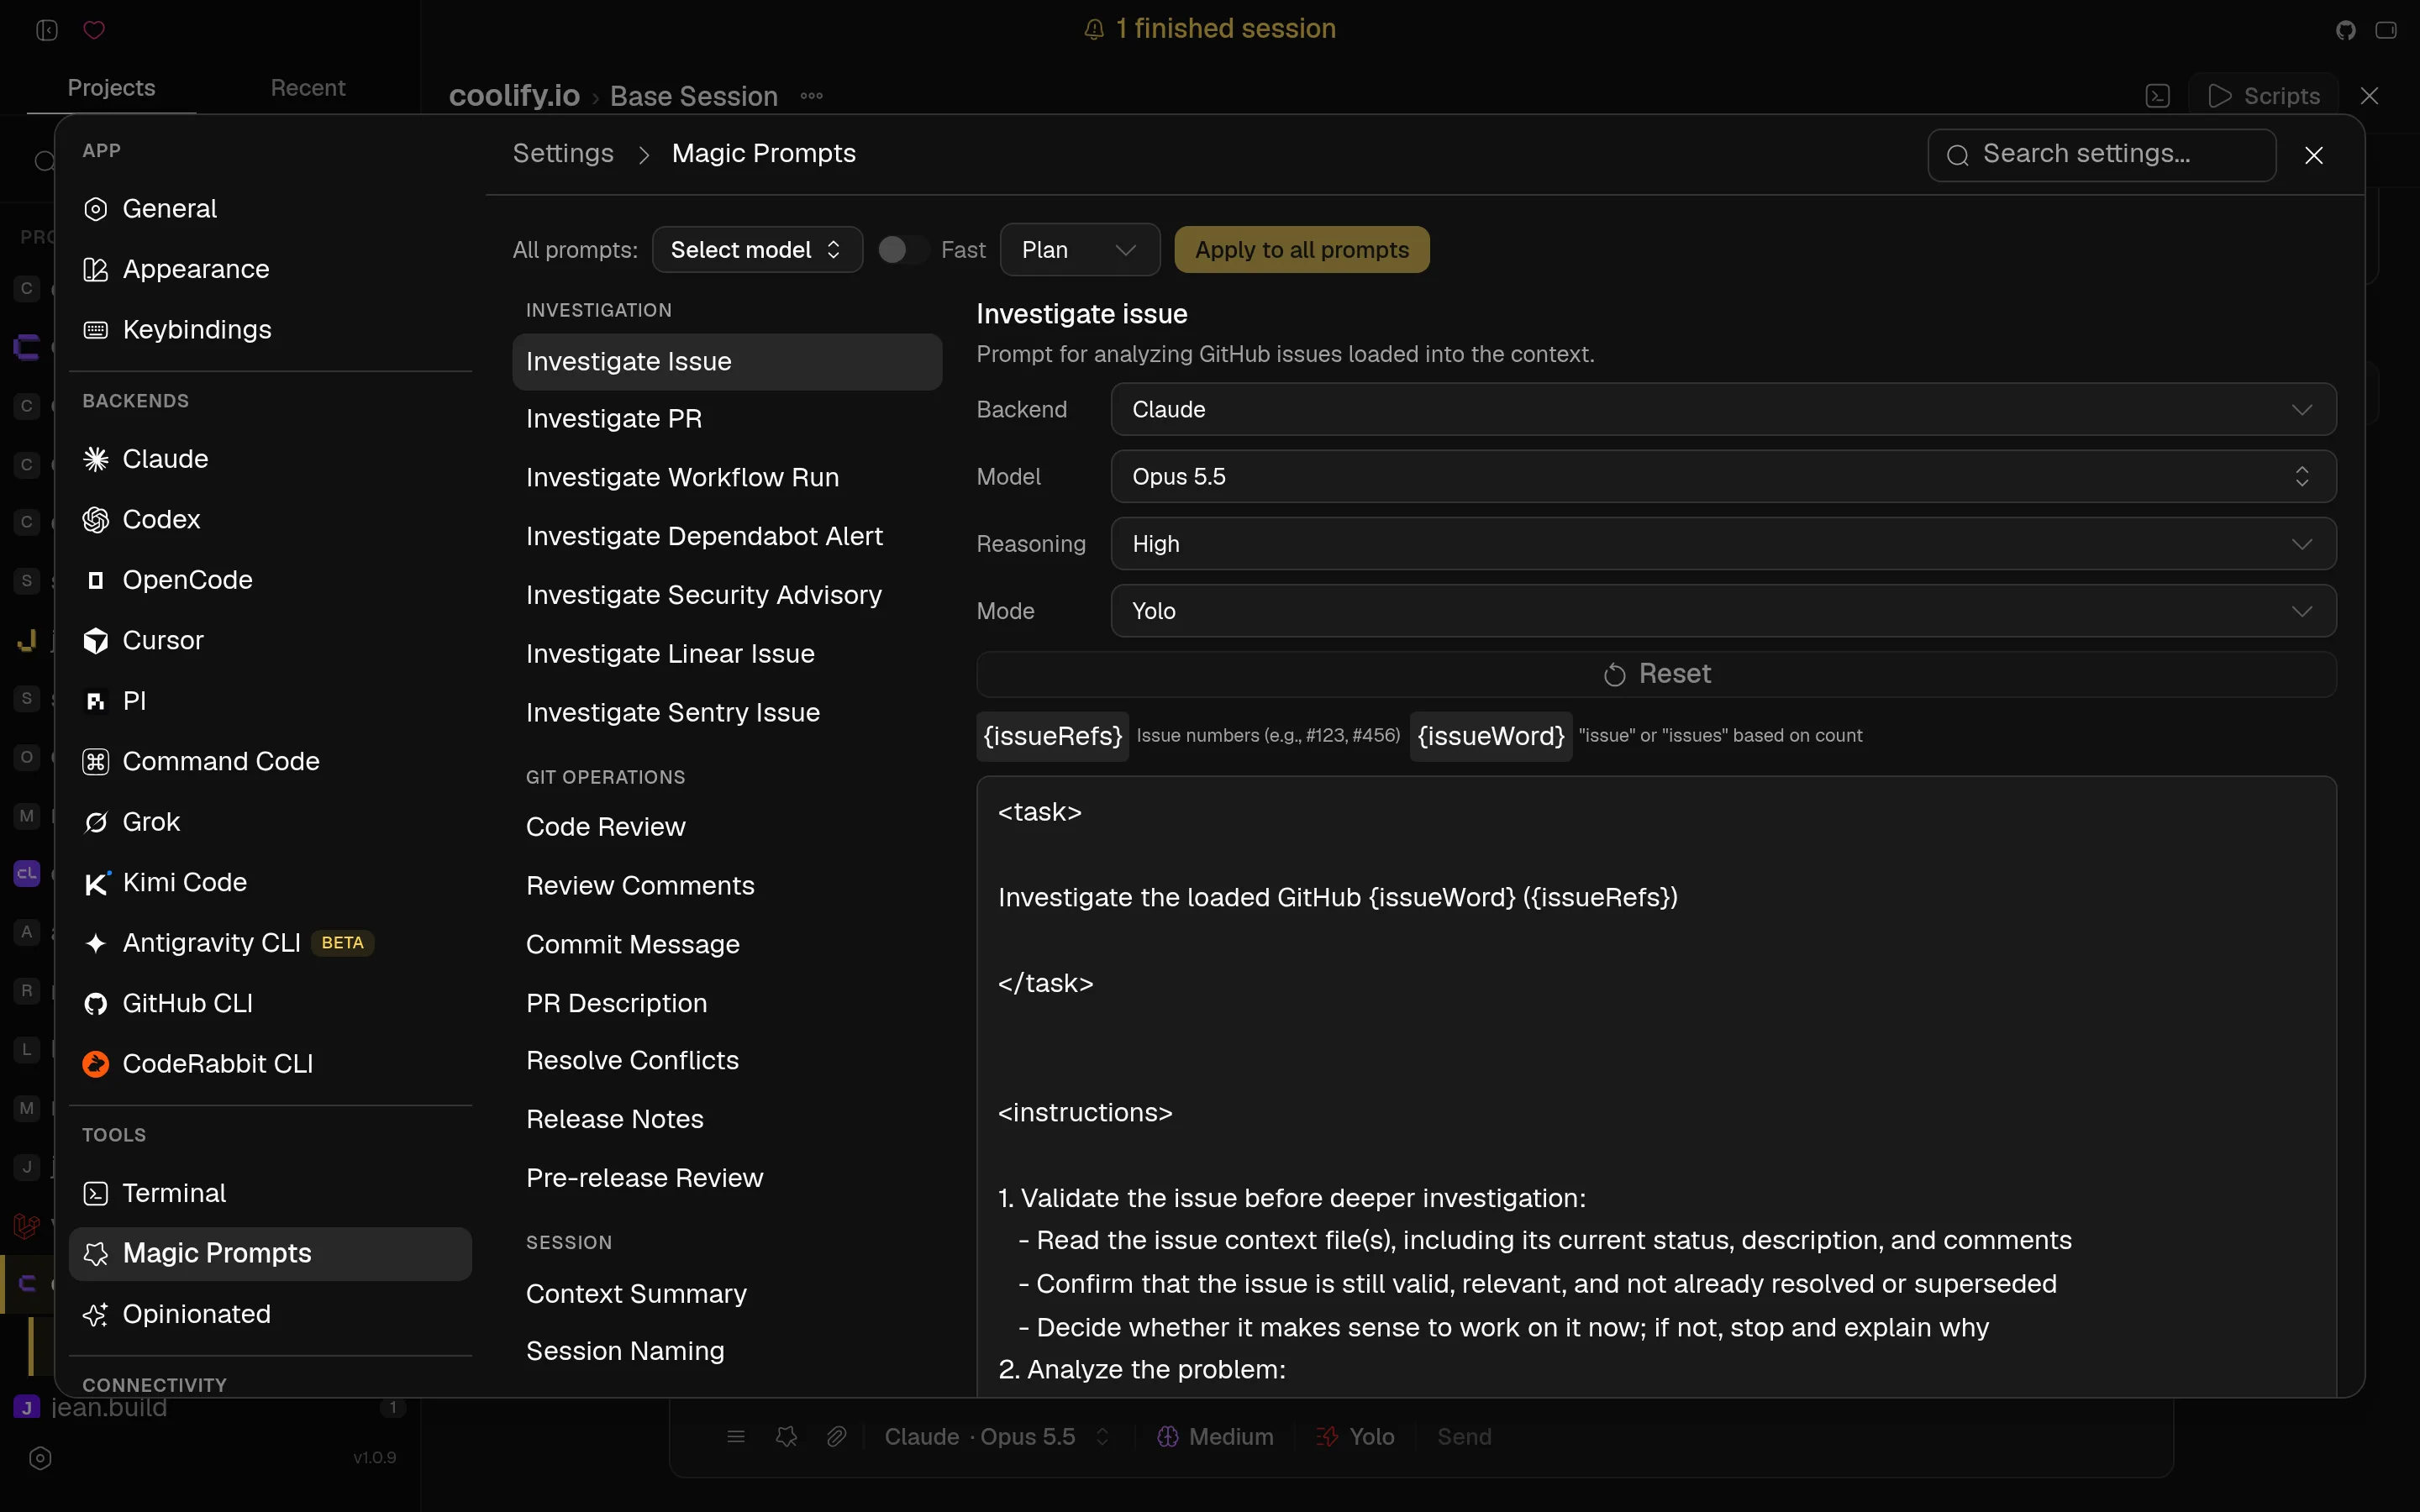Close the settings dialog
Image resolution: width=2420 pixels, height=1512 pixels.
[2314, 155]
